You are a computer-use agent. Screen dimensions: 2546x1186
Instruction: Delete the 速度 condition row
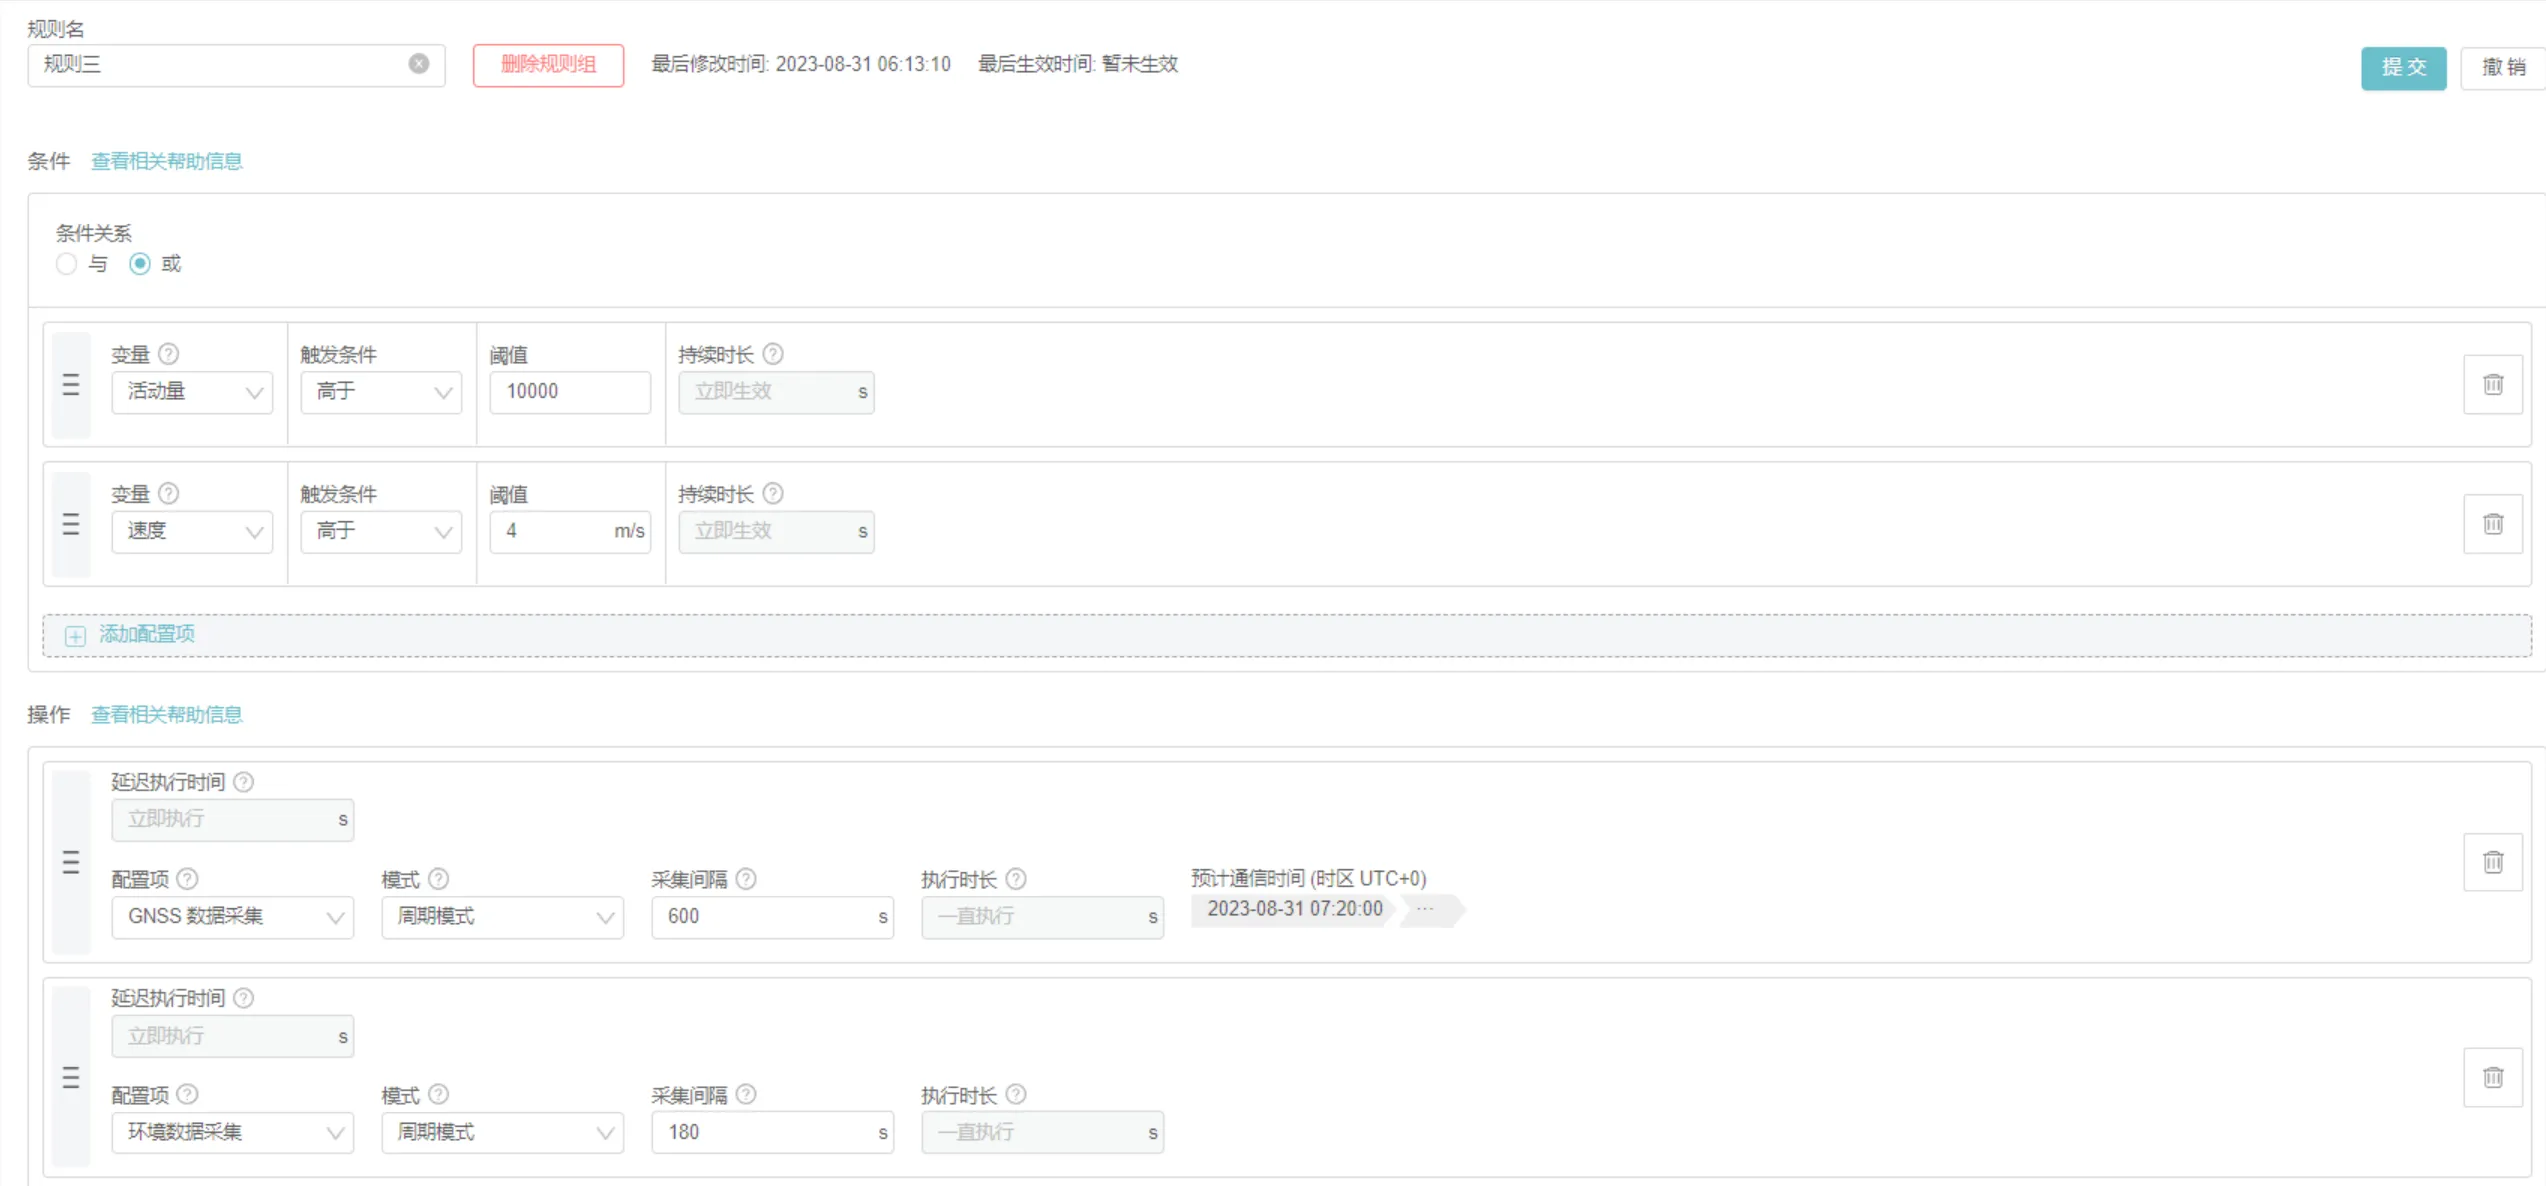[x=2492, y=524]
